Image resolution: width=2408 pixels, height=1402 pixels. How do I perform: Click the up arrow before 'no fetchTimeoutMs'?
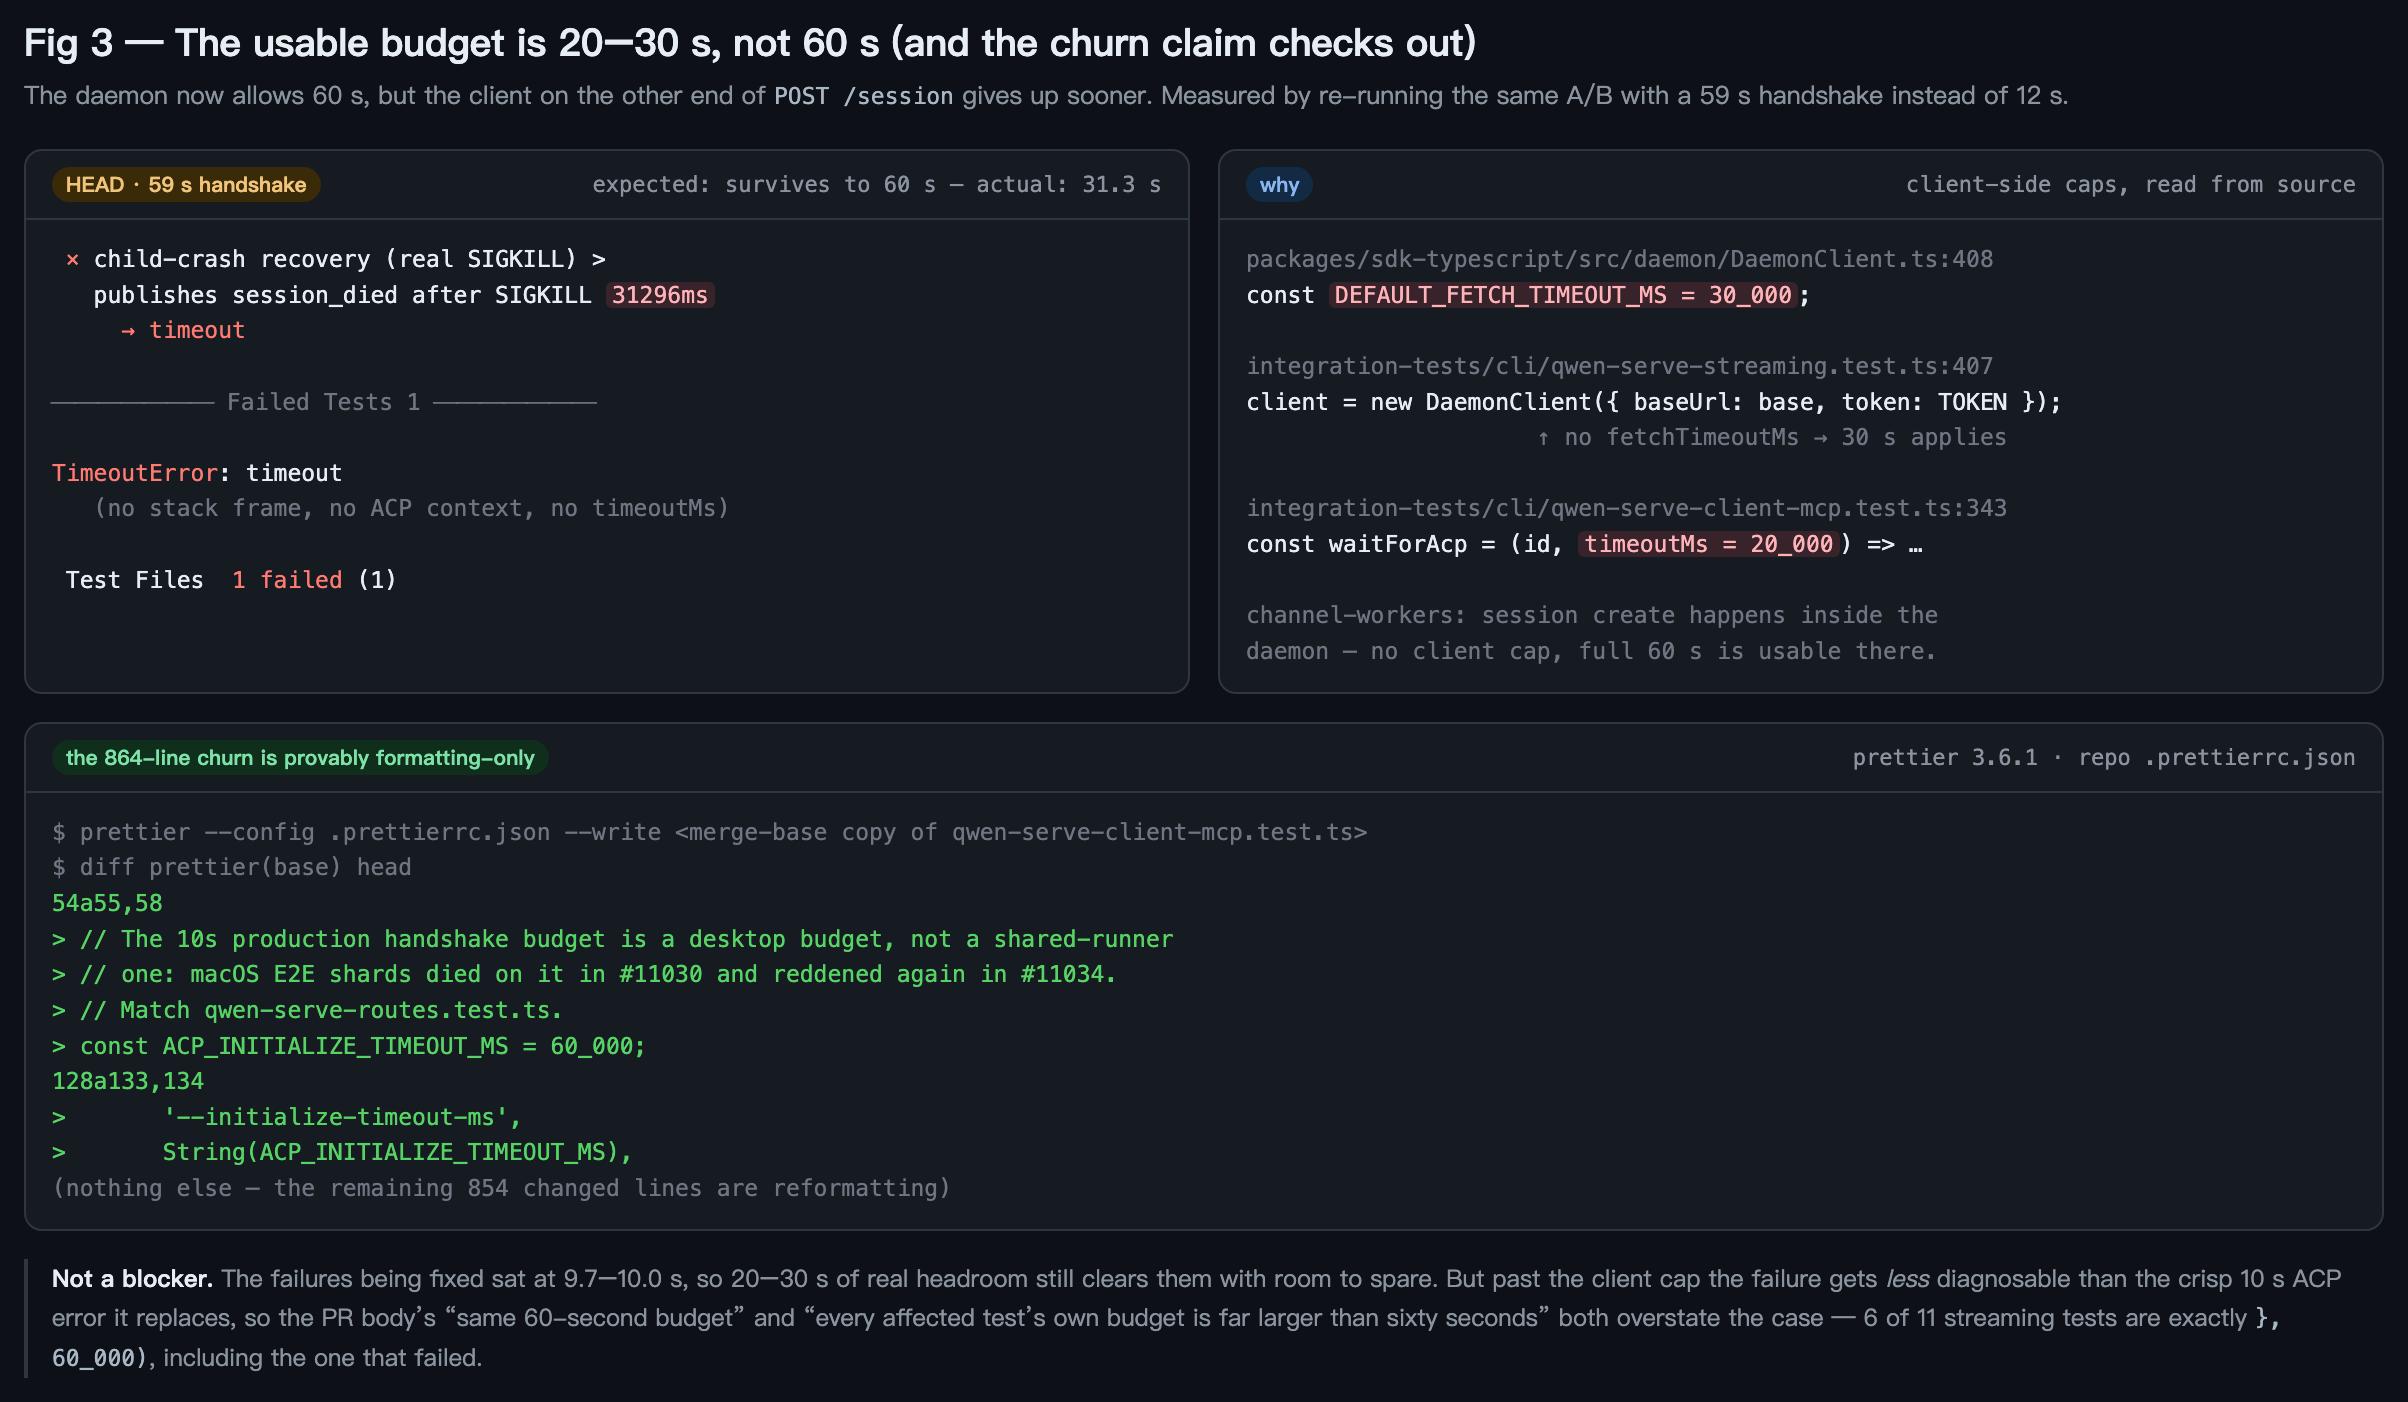click(x=1544, y=438)
